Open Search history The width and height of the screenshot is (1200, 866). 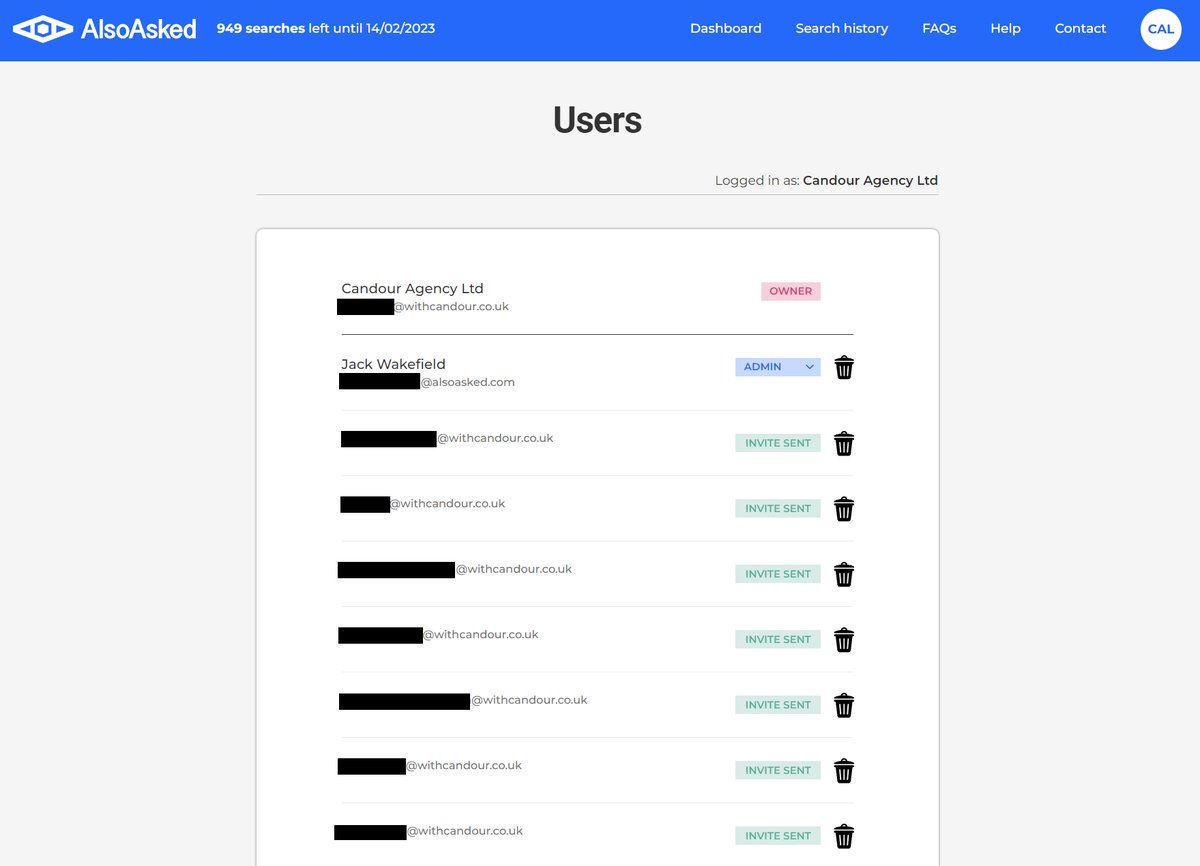click(841, 28)
